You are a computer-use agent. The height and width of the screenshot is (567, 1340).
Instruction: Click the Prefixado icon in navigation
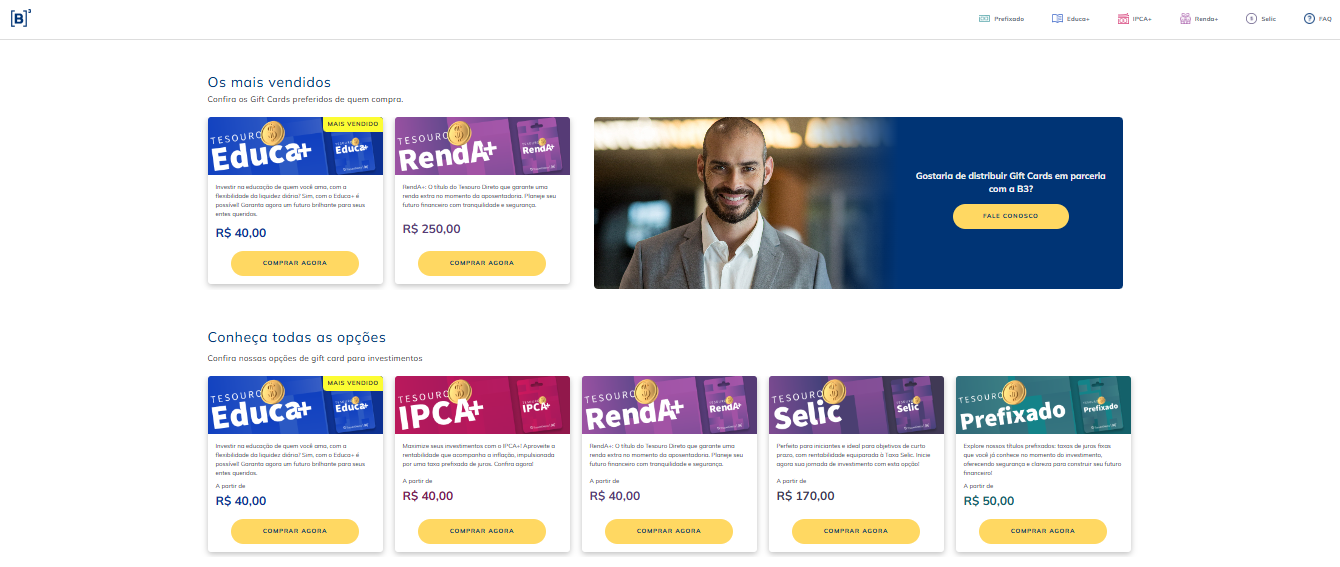(x=984, y=19)
